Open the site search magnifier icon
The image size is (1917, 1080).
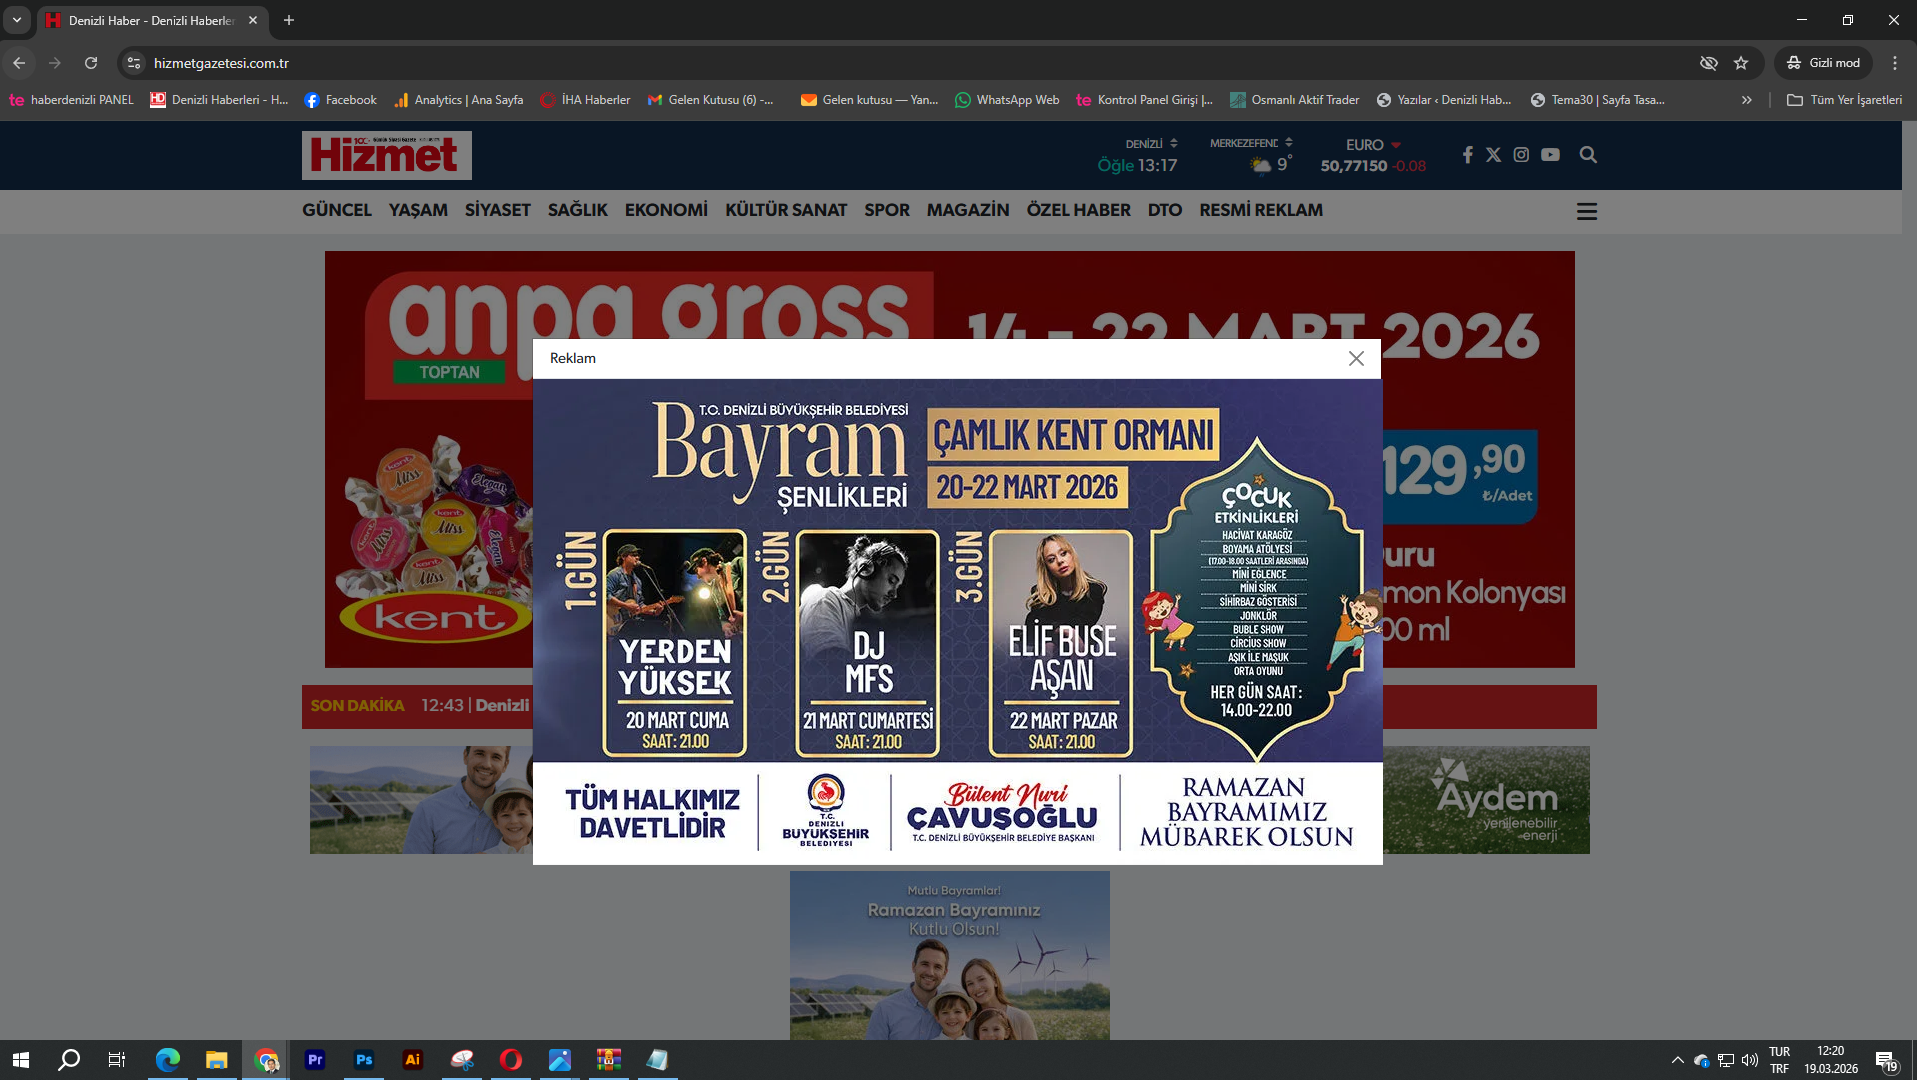tap(1587, 155)
